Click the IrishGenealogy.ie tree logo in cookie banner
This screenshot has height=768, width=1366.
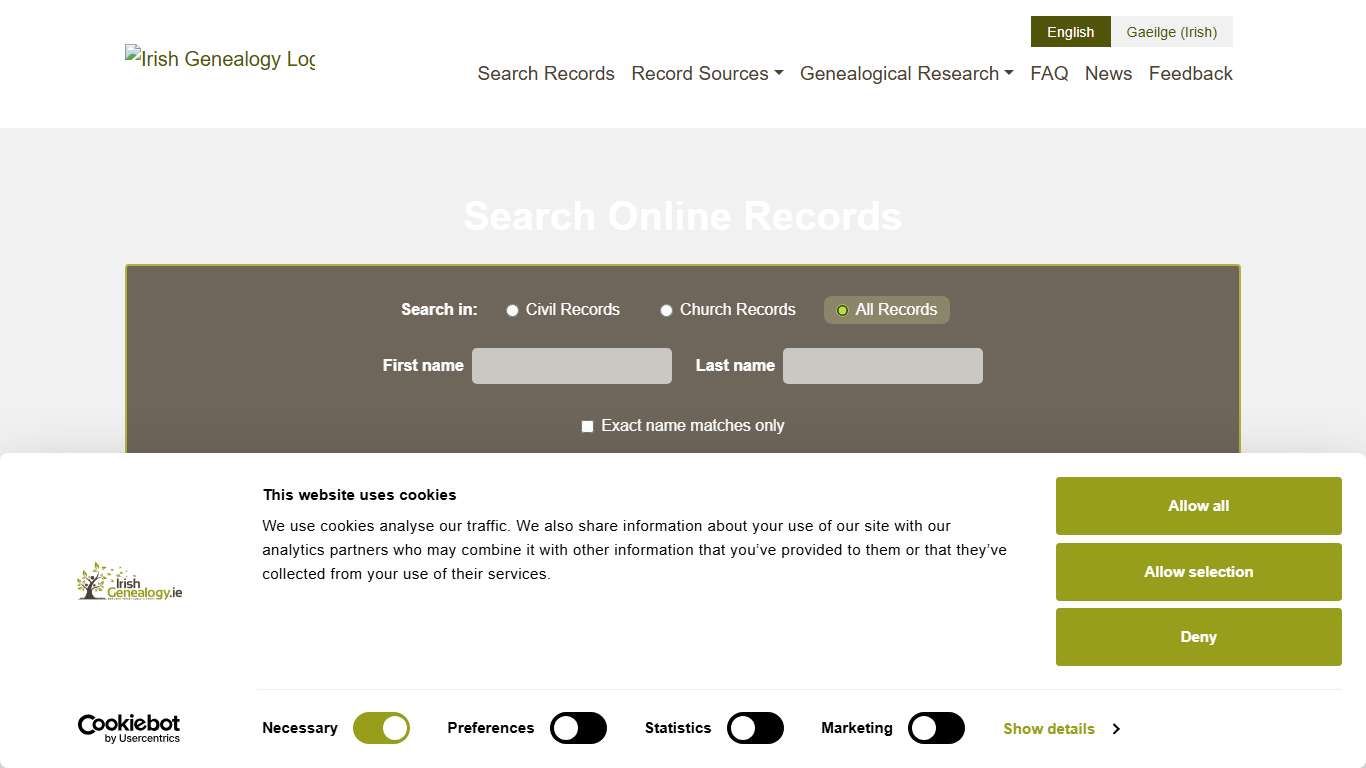pos(128,582)
